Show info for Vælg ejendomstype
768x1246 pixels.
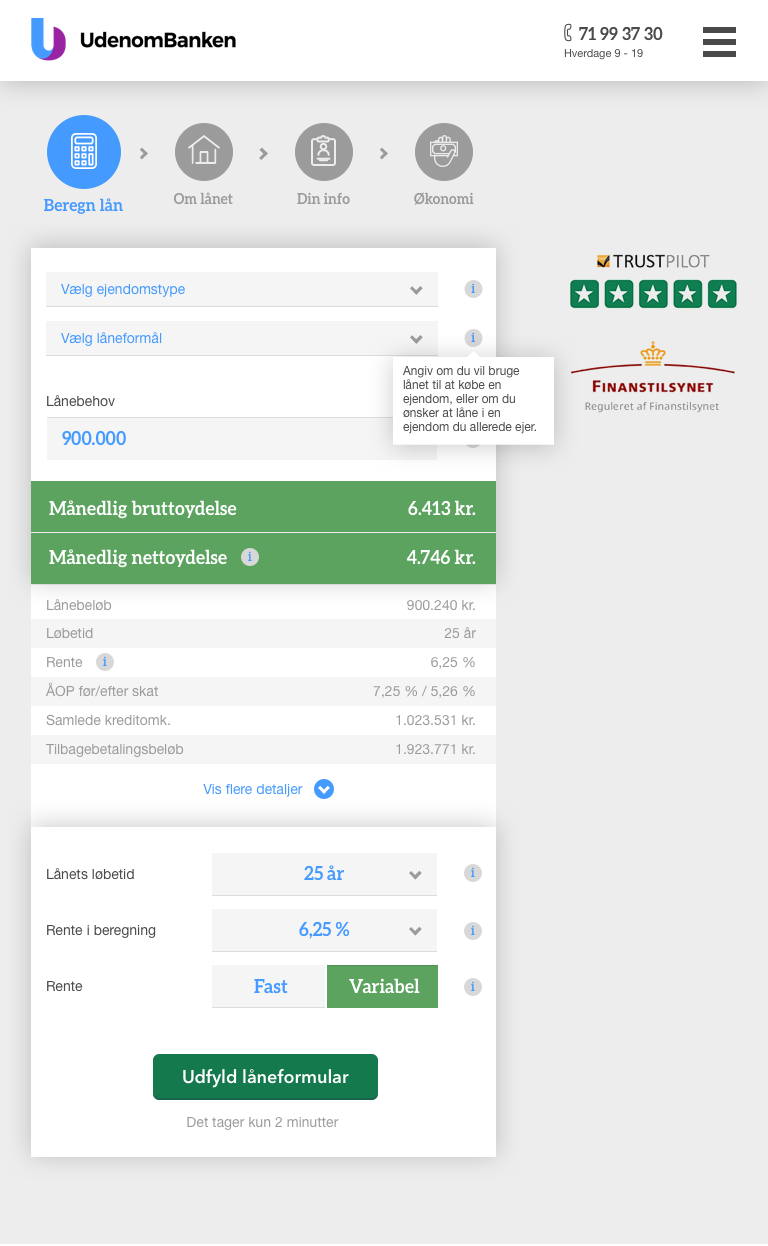point(474,289)
